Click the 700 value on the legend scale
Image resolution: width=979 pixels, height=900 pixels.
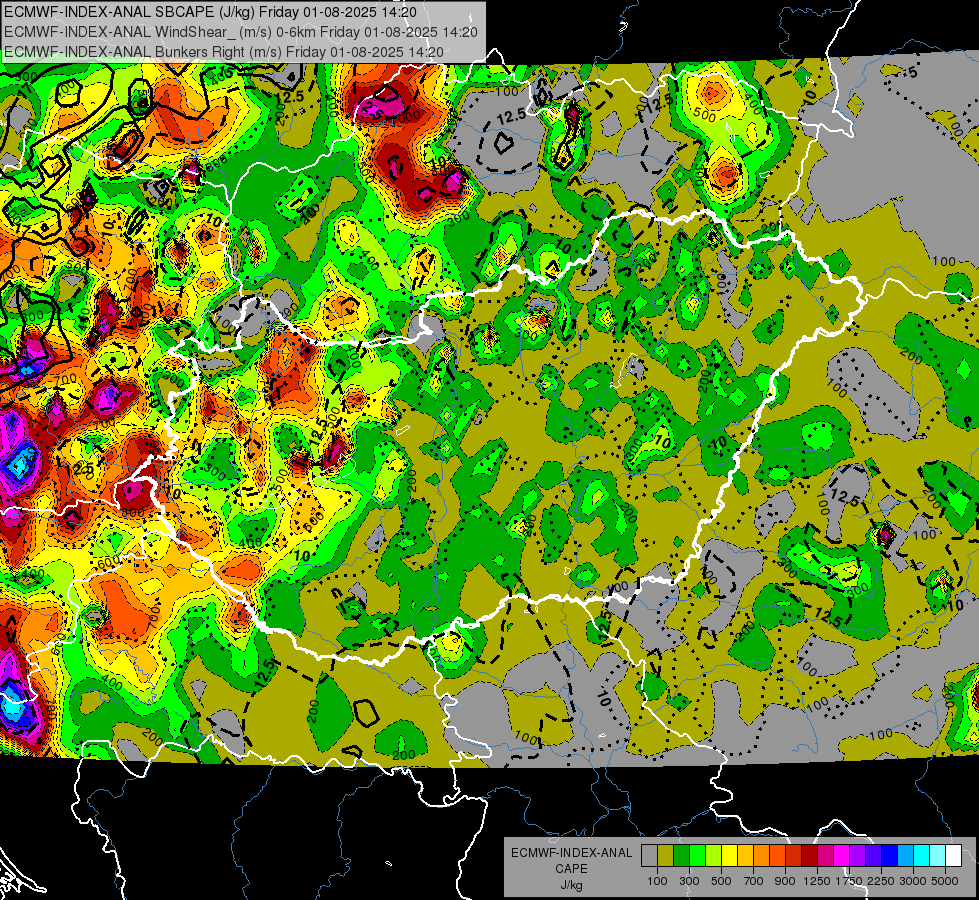(x=754, y=881)
